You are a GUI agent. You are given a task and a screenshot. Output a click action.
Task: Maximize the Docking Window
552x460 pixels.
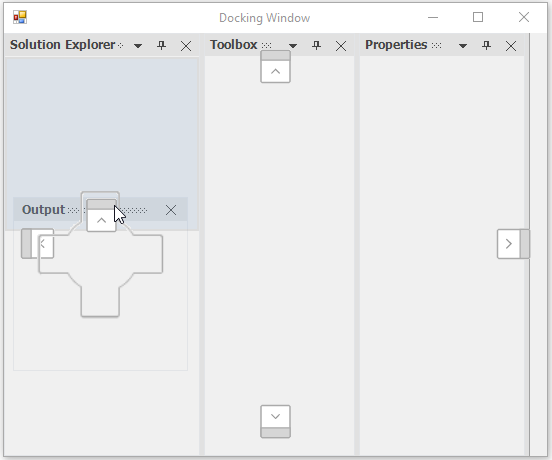[478, 17]
